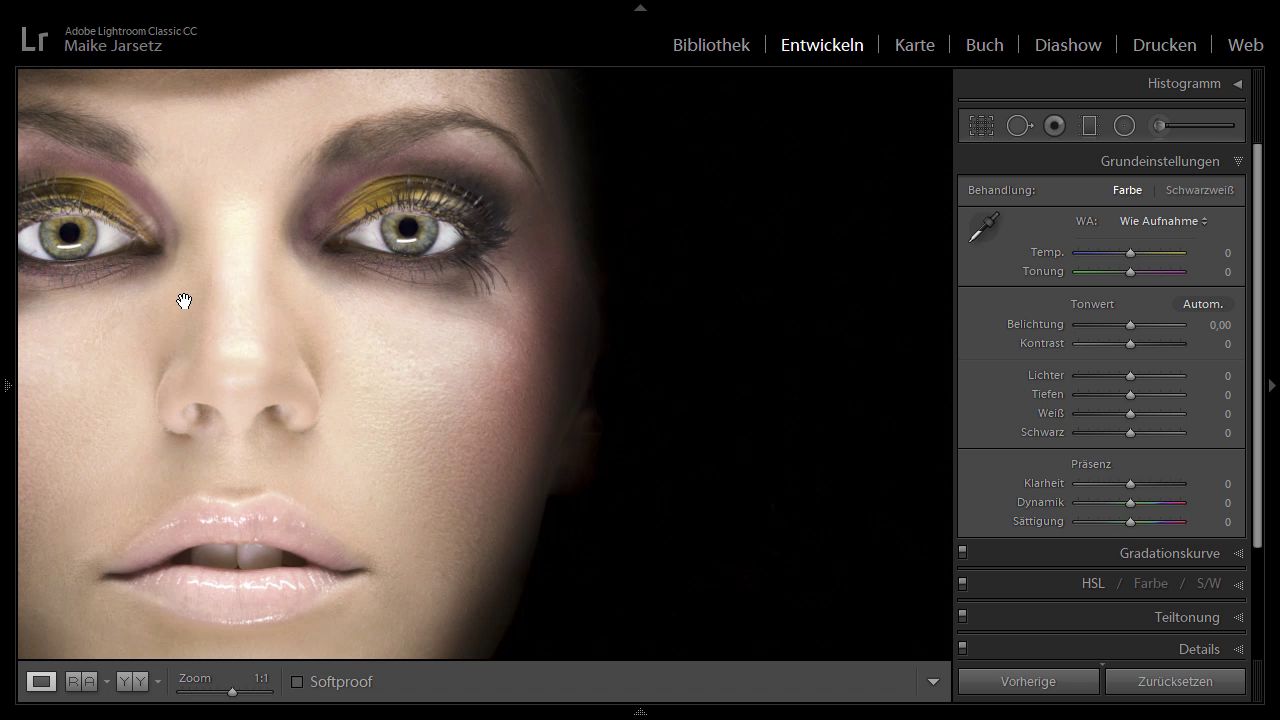Click the Dynamik slider handle
This screenshot has height=720, width=1280.
(x=1130, y=503)
